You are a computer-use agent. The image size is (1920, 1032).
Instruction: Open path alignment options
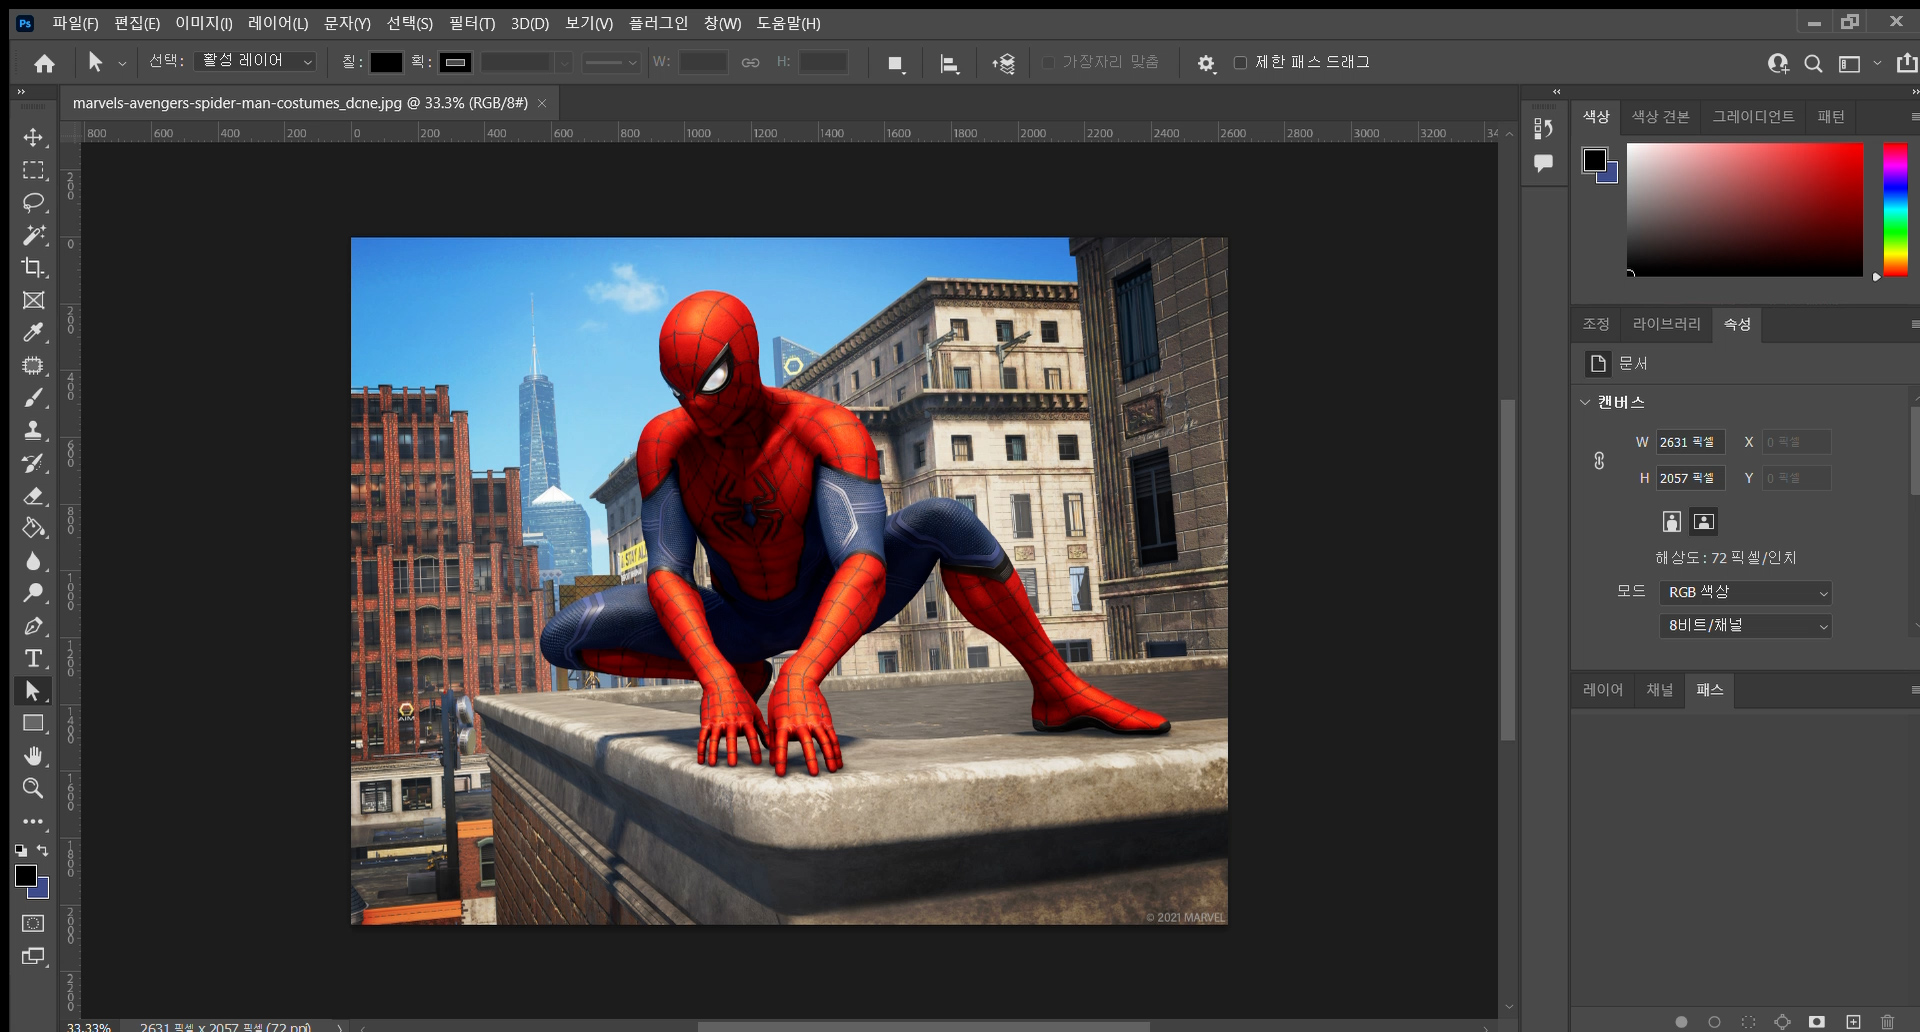pos(950,63)
